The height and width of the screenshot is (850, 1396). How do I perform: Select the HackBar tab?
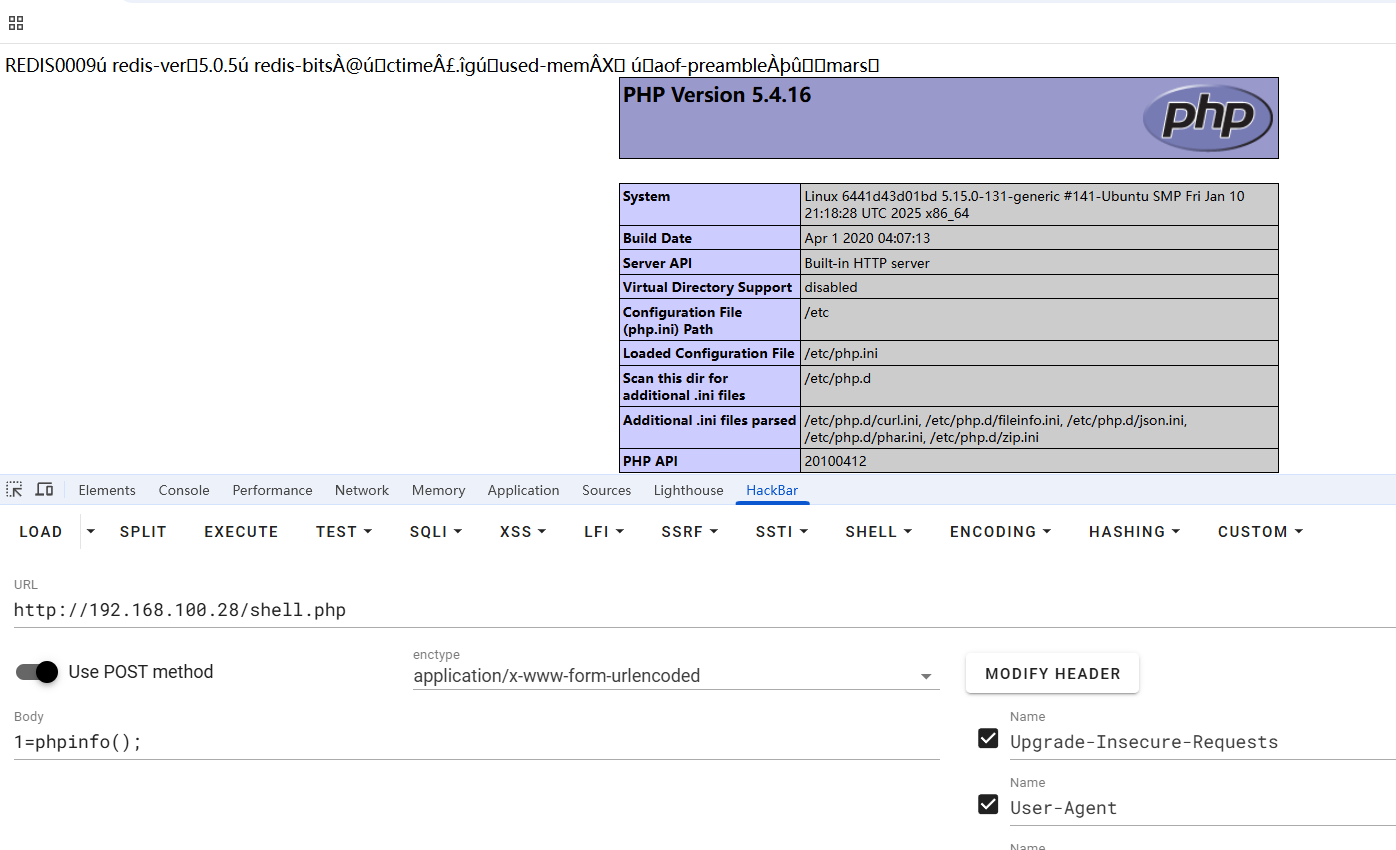pyautogui.click(x=772, y=490)
